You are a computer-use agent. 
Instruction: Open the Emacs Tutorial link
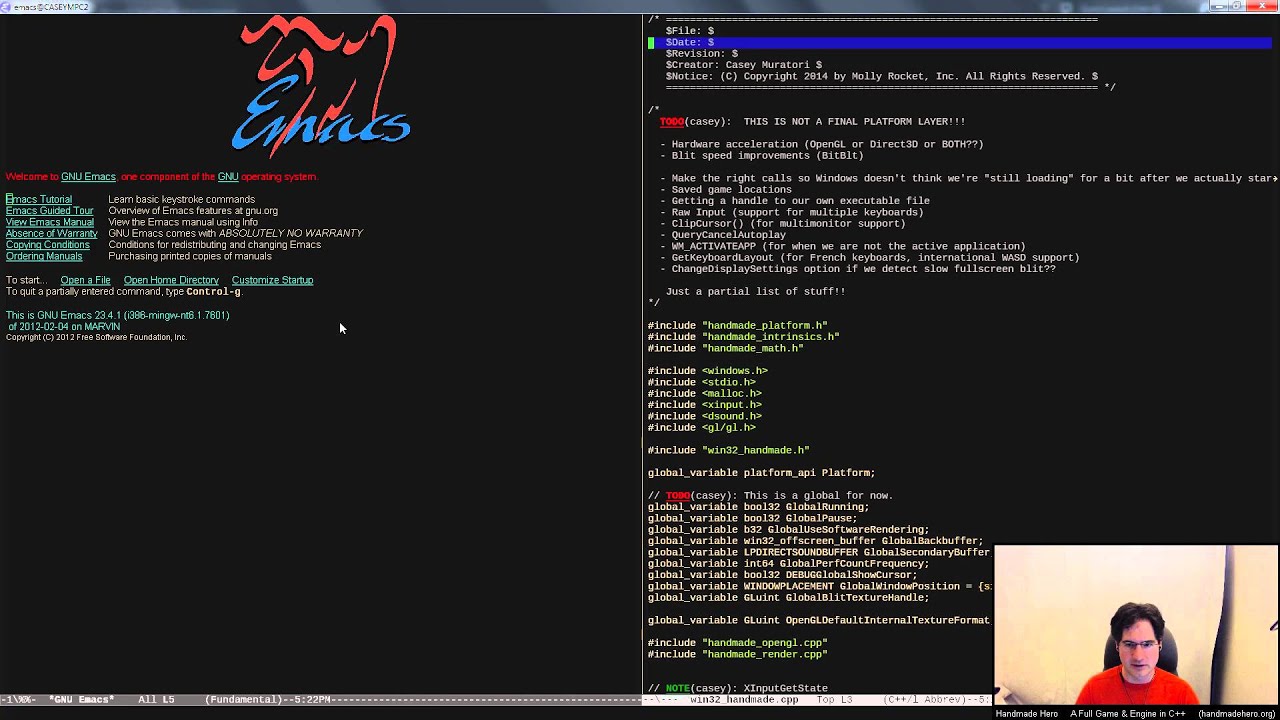point(39,199)
